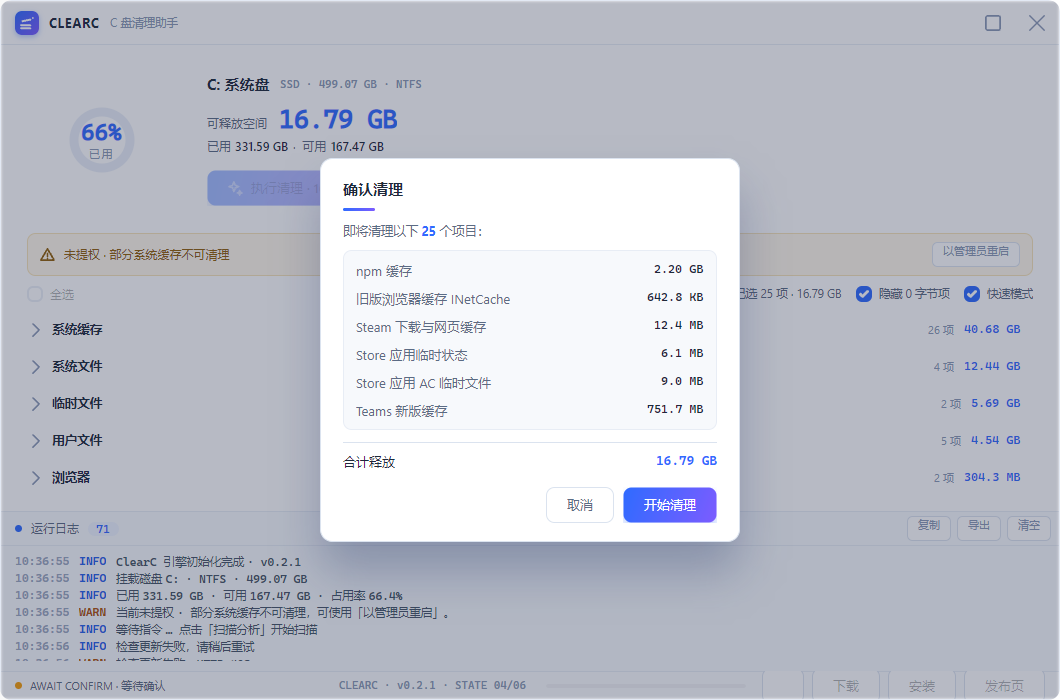Copy the run log with 复制
Screen dimensions: 1060x700
(928, 526)
